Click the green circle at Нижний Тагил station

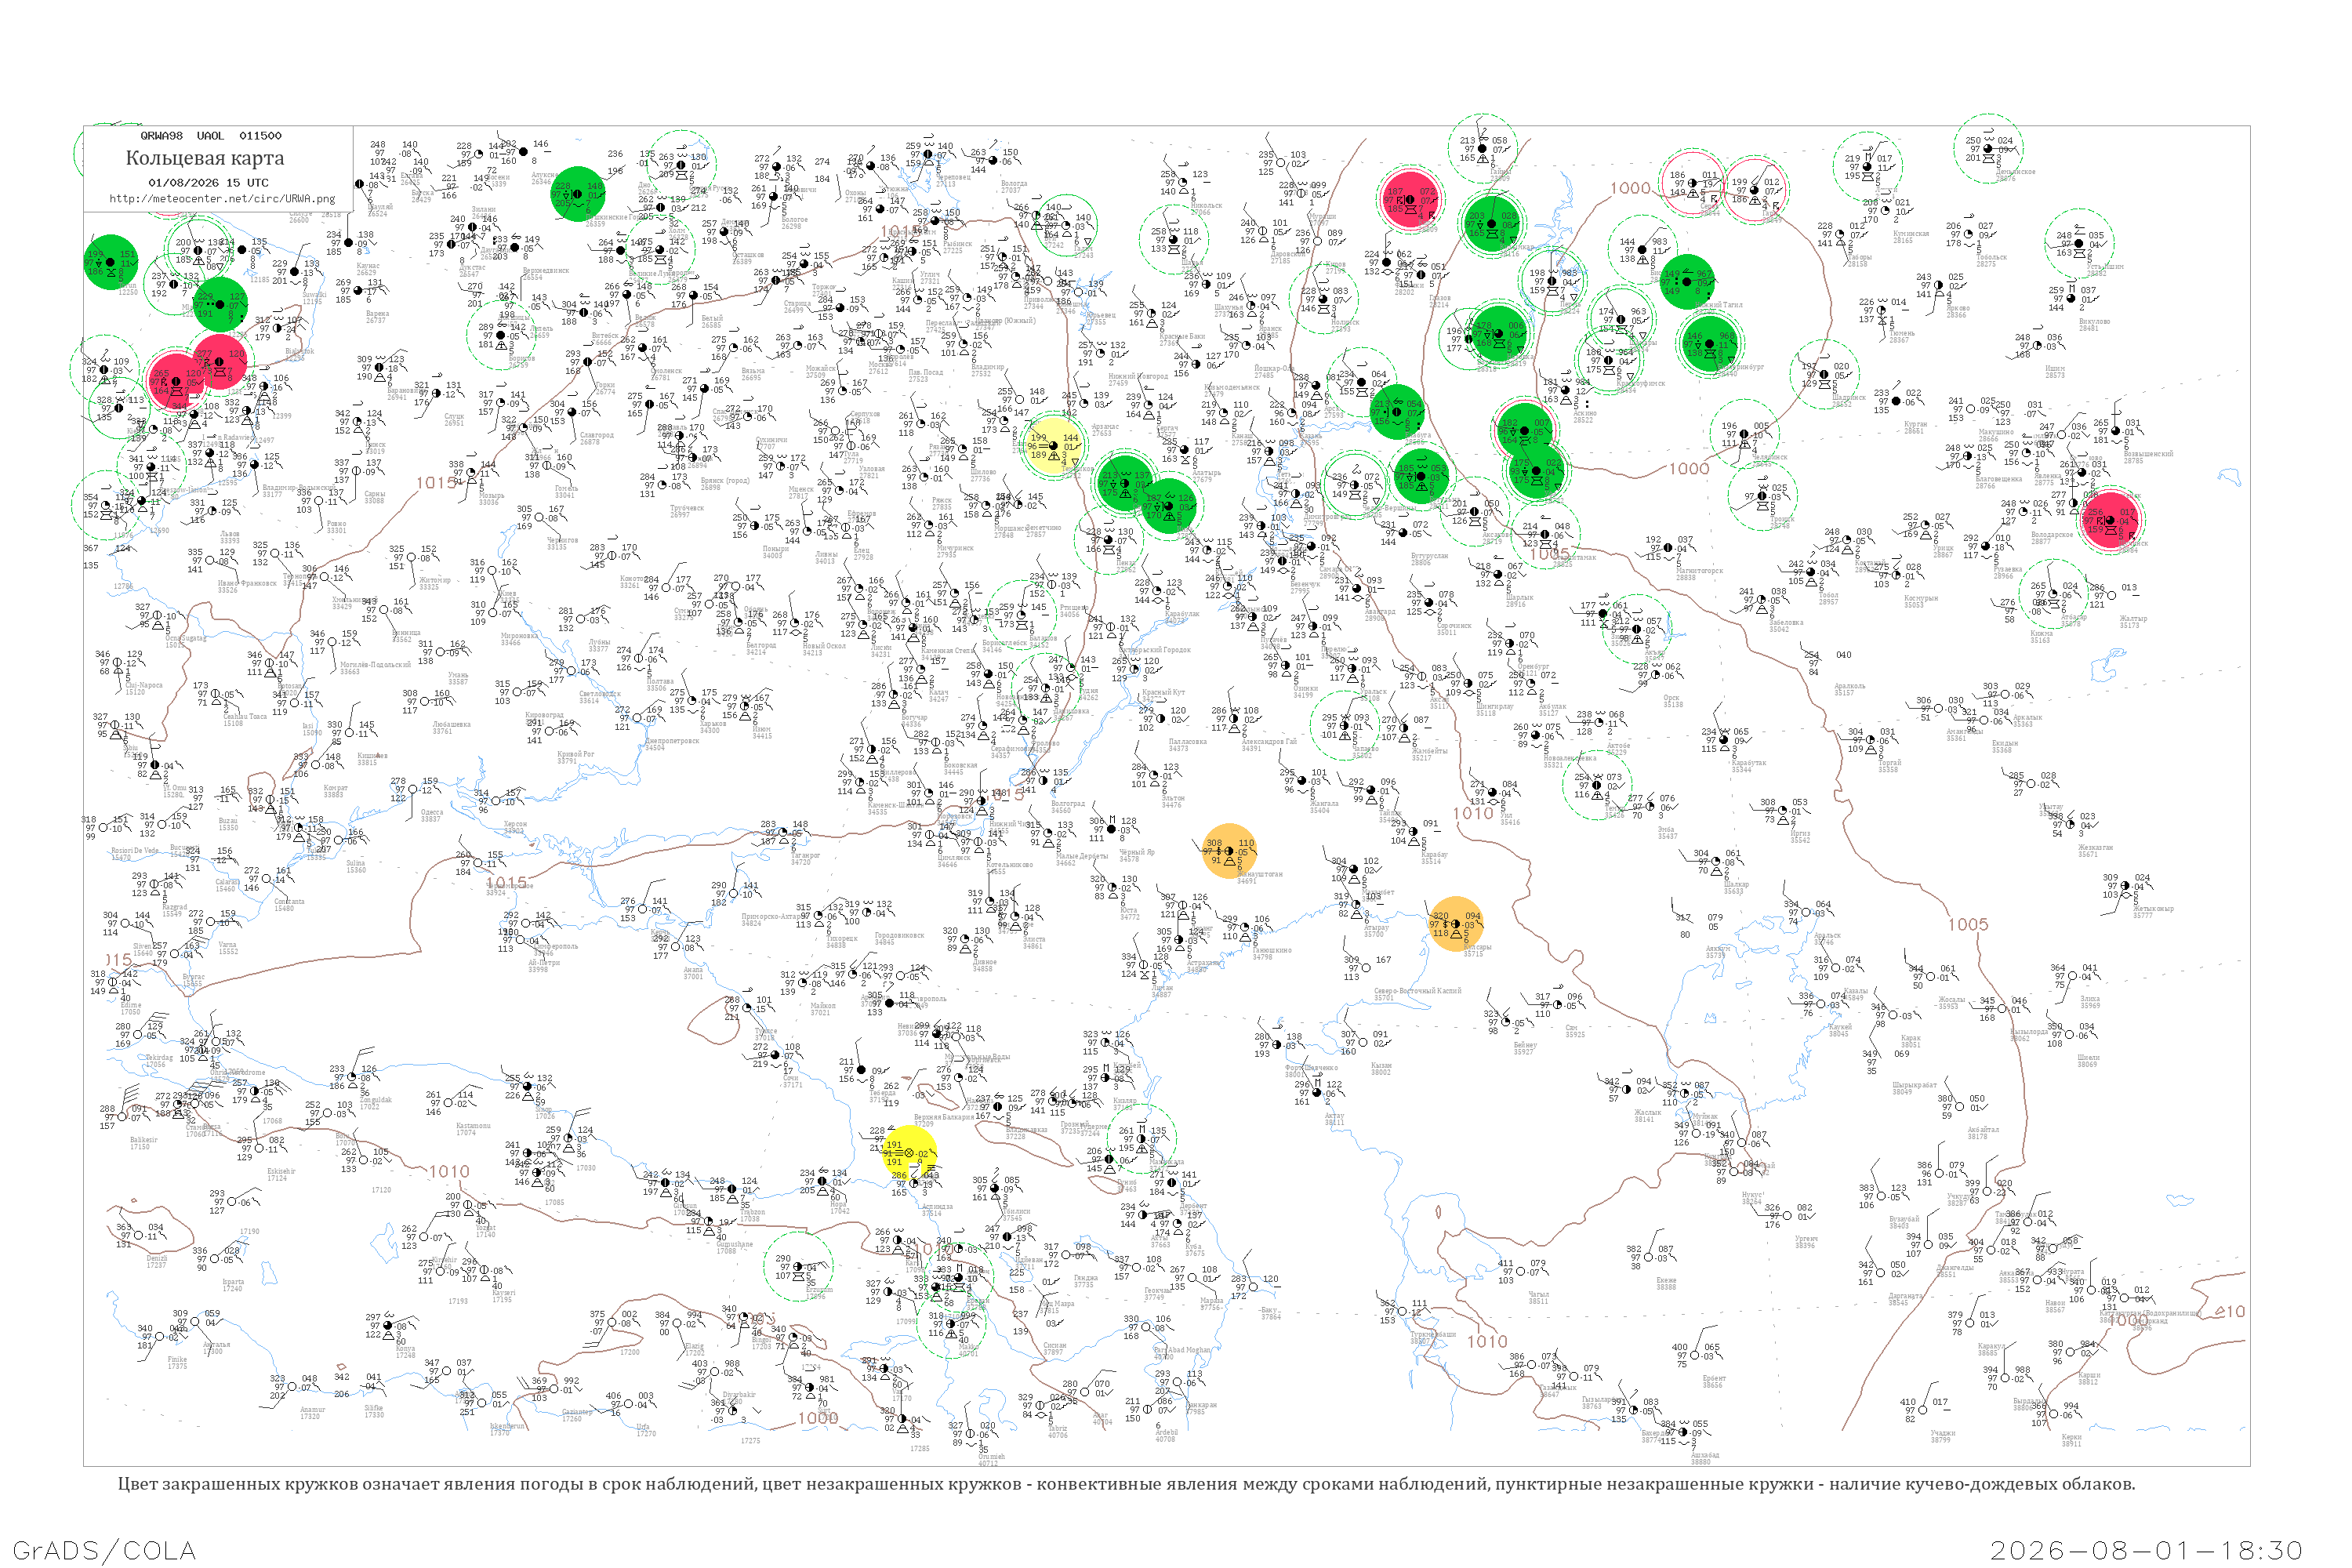(1687, 282)
